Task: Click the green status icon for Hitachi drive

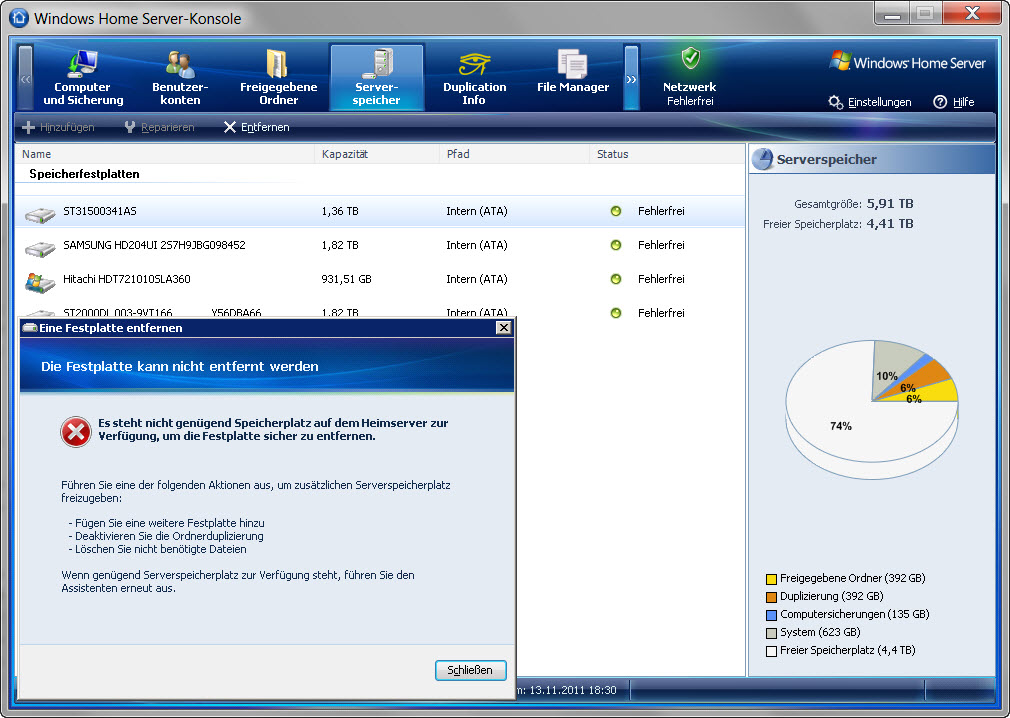Action: (616, 279)
